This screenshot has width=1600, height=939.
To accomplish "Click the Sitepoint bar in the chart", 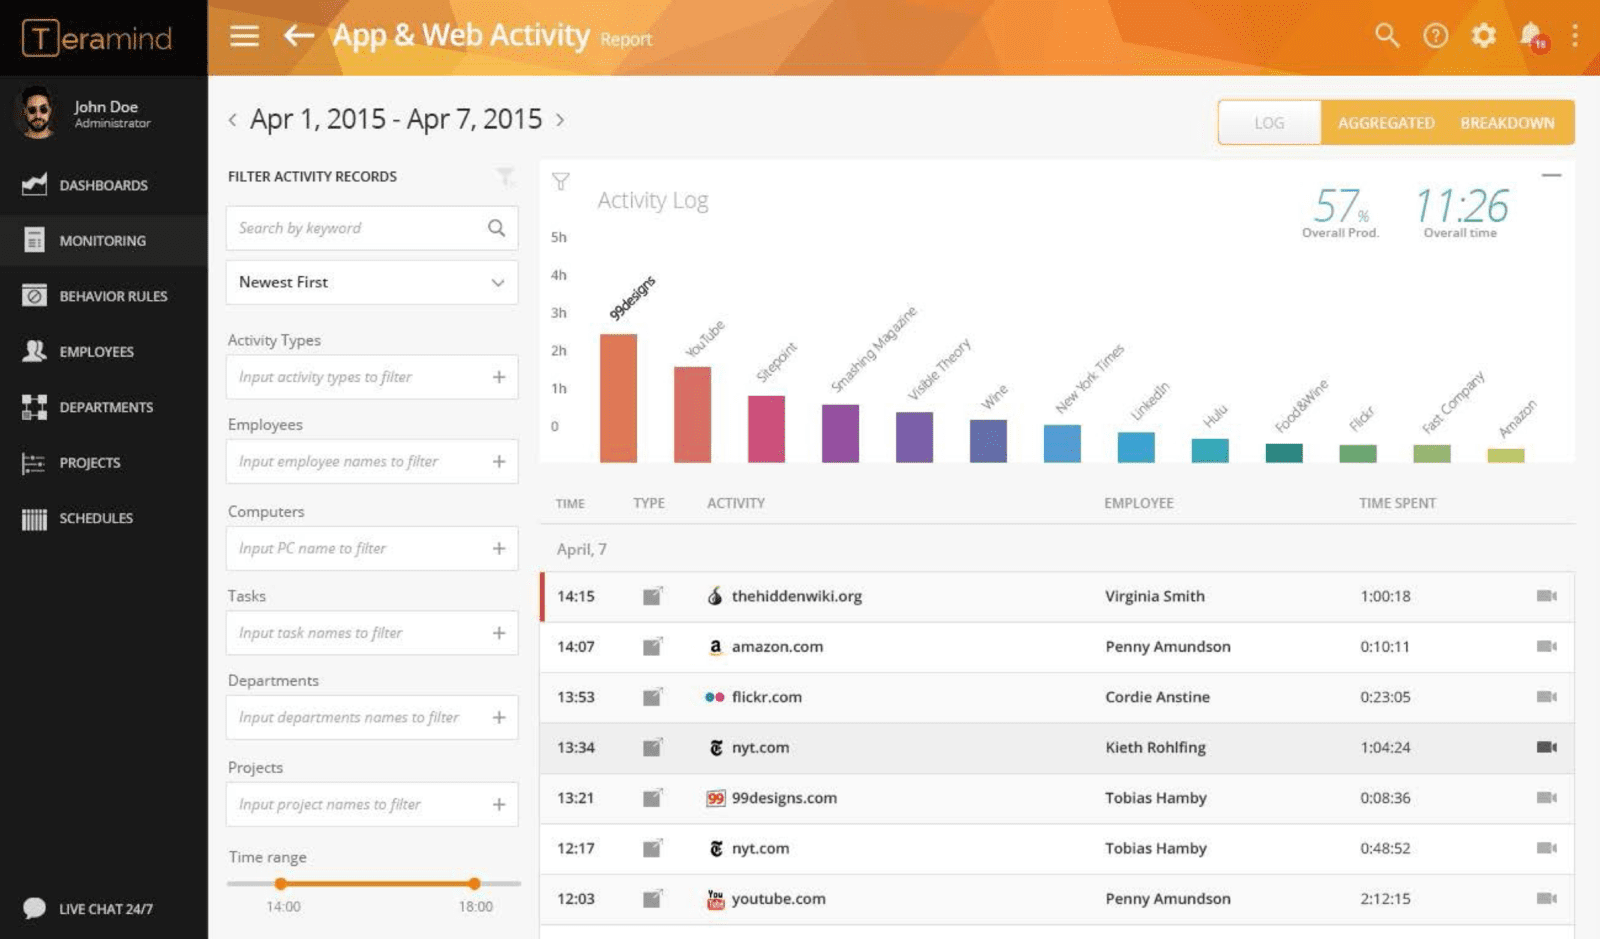I will click(x=766, y=429).
